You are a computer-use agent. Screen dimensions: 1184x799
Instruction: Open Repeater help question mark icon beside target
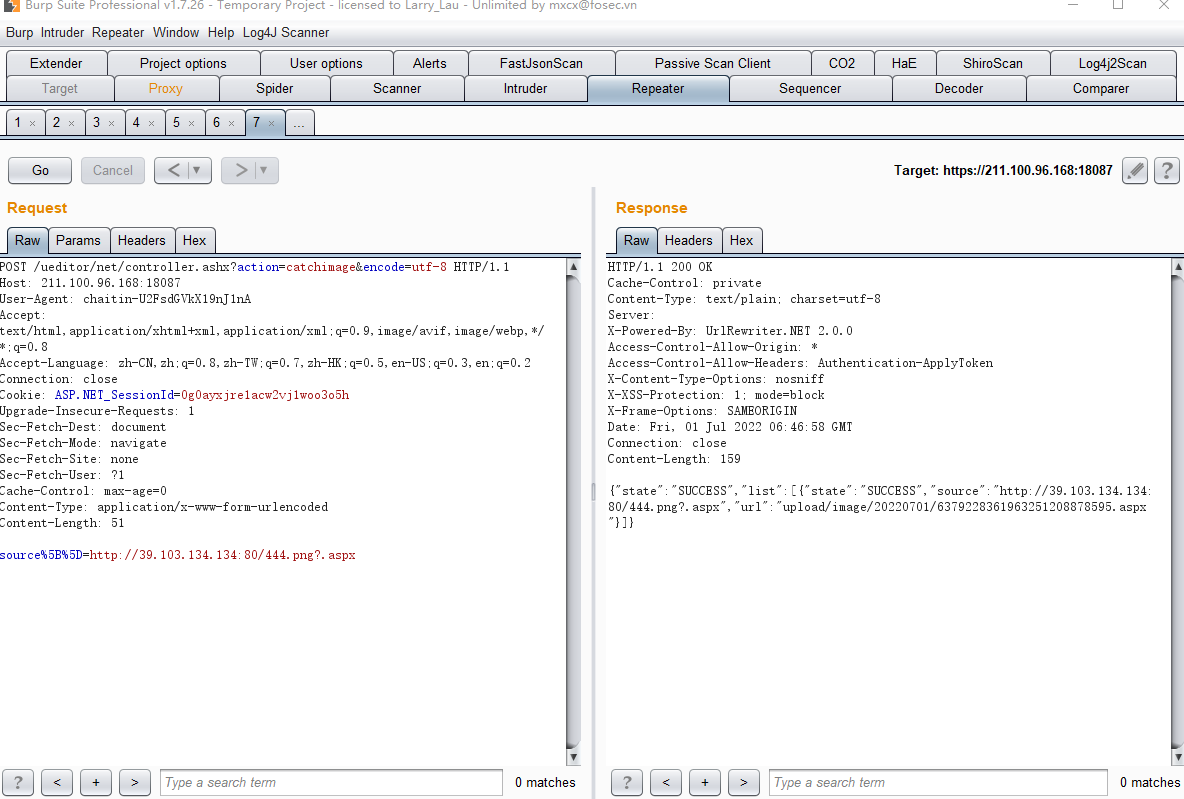coord(1167,171)
